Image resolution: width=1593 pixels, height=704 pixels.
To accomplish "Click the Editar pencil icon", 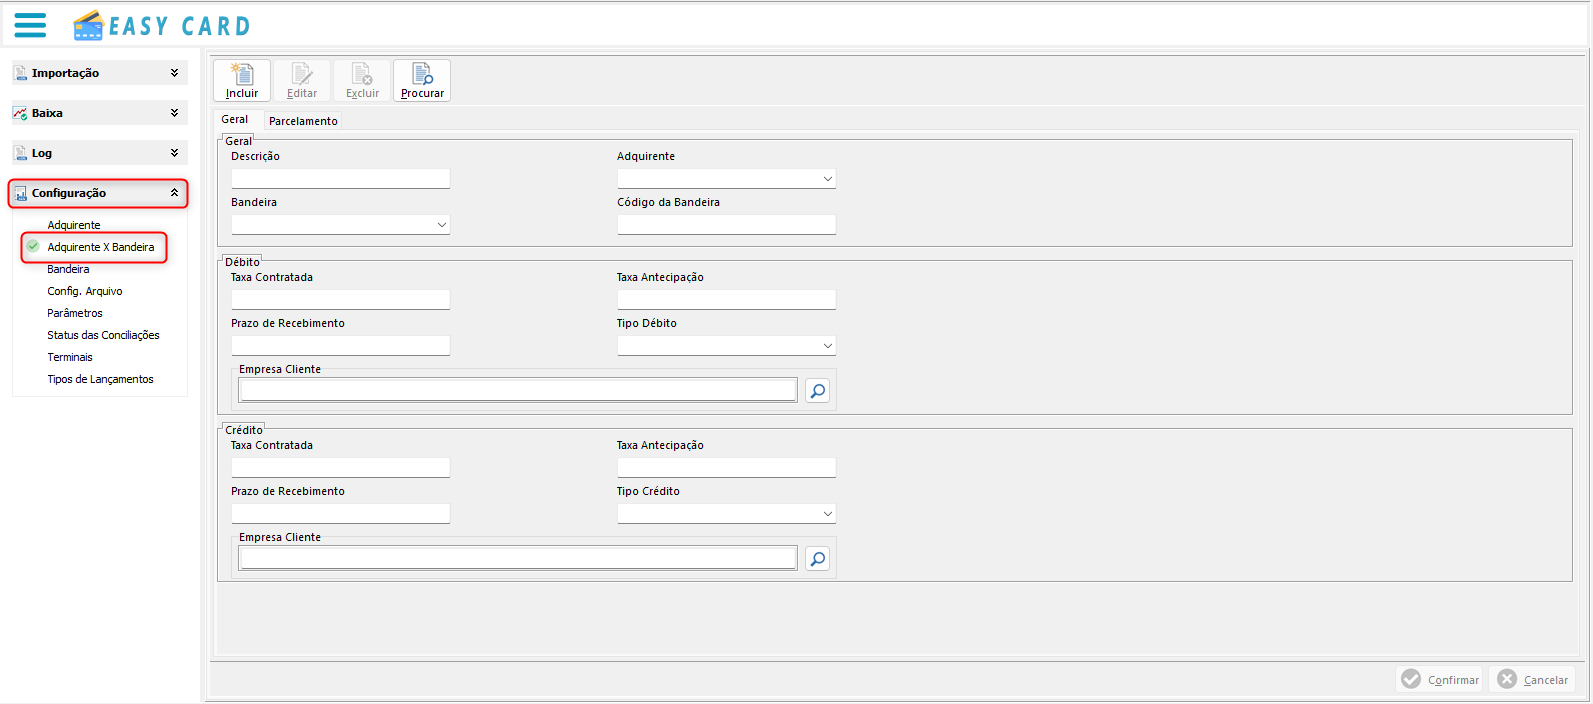I will point(302,75).
